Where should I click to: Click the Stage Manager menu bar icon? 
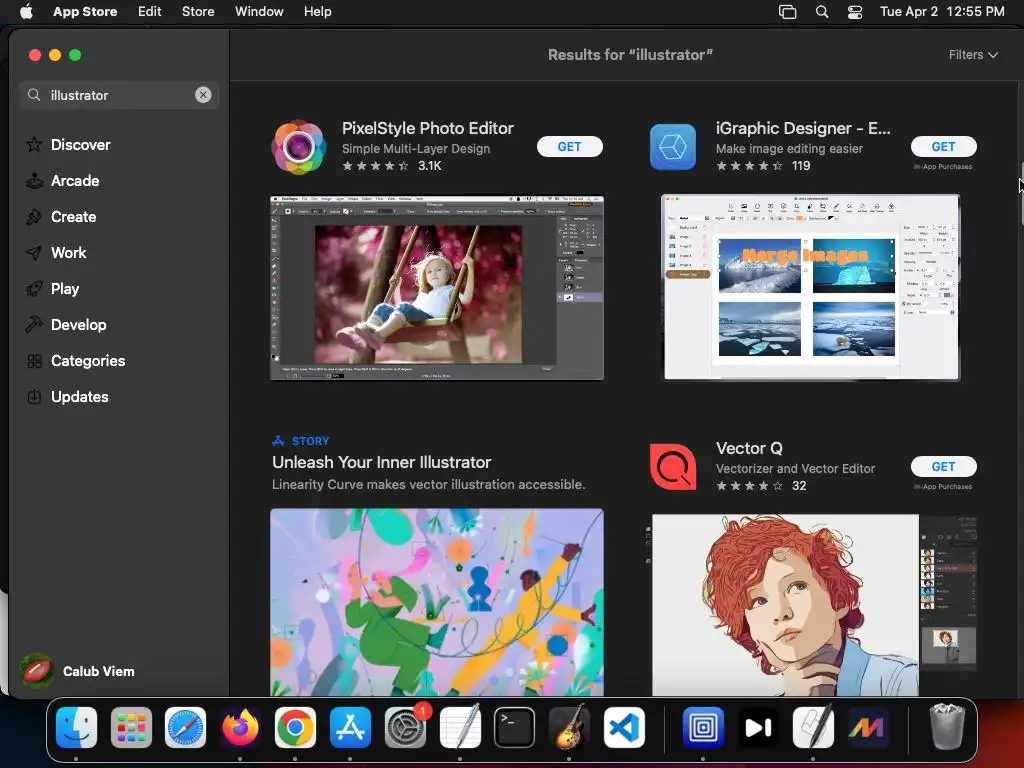788,12
